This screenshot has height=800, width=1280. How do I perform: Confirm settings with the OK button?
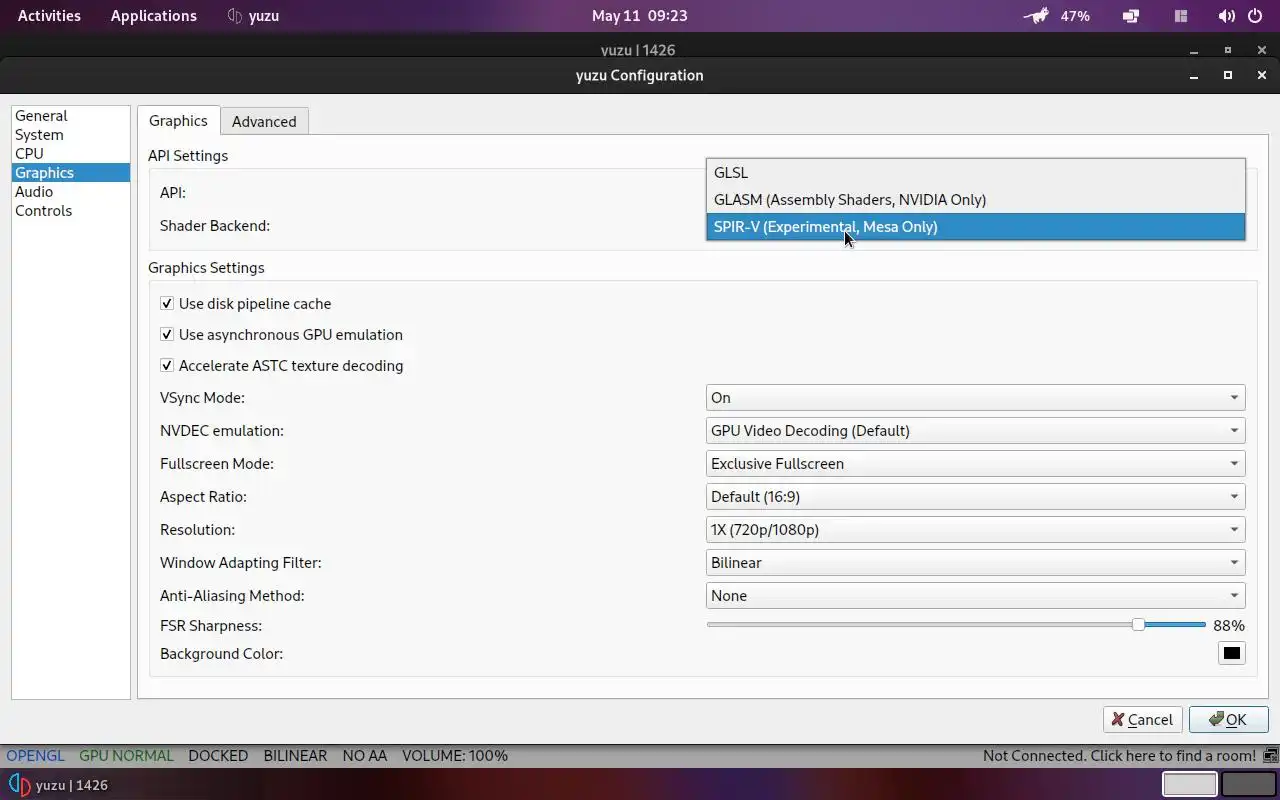[x=1228, y=719]
